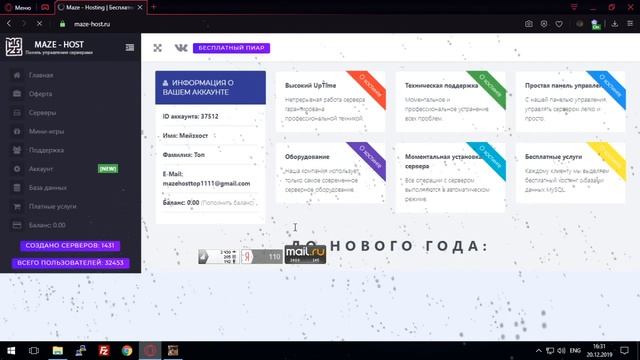
Task: Click the Maze-Host logo
Action: tap(14, 47)
